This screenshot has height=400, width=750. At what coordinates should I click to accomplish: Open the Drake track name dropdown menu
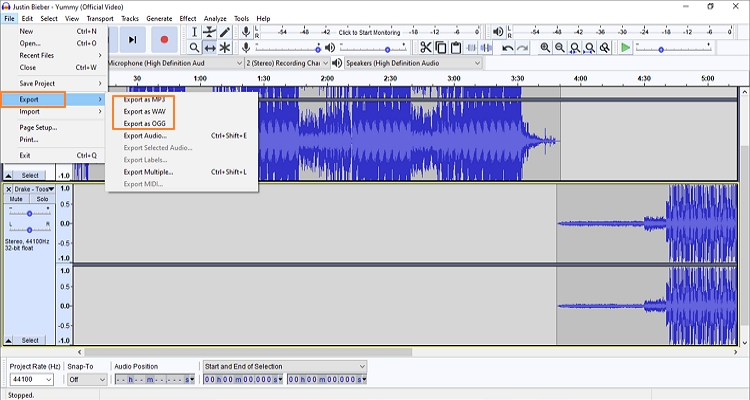(x=34, y=189)
